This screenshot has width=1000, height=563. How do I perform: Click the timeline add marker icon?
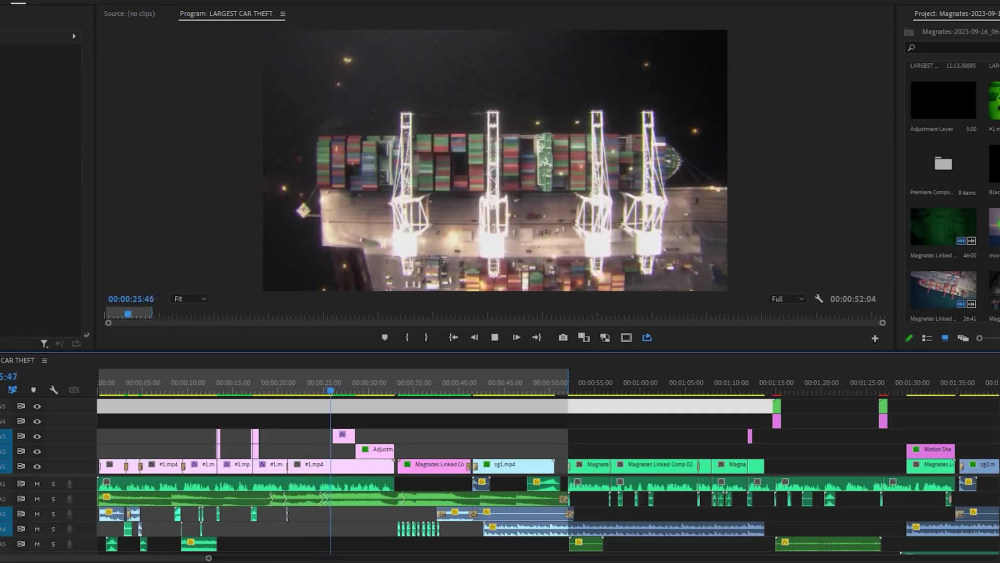pyautogui.click(x=33, y=390)
